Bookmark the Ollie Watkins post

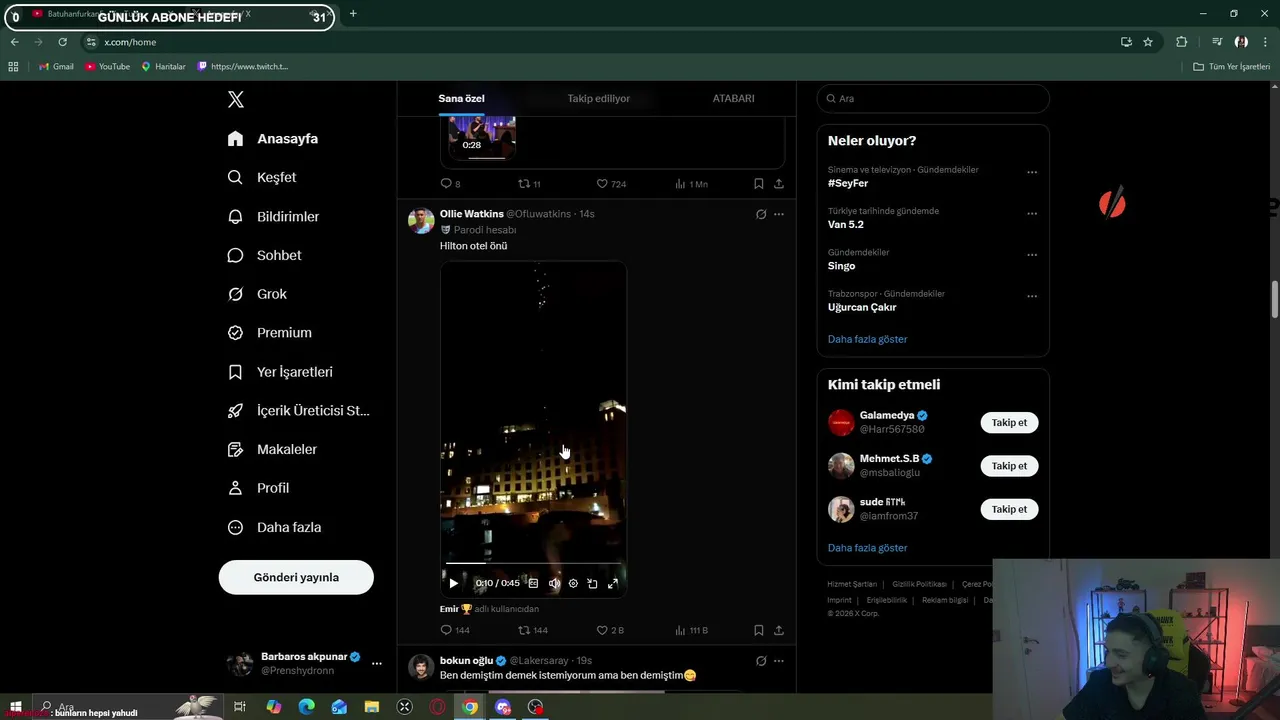tap(759, 630)
